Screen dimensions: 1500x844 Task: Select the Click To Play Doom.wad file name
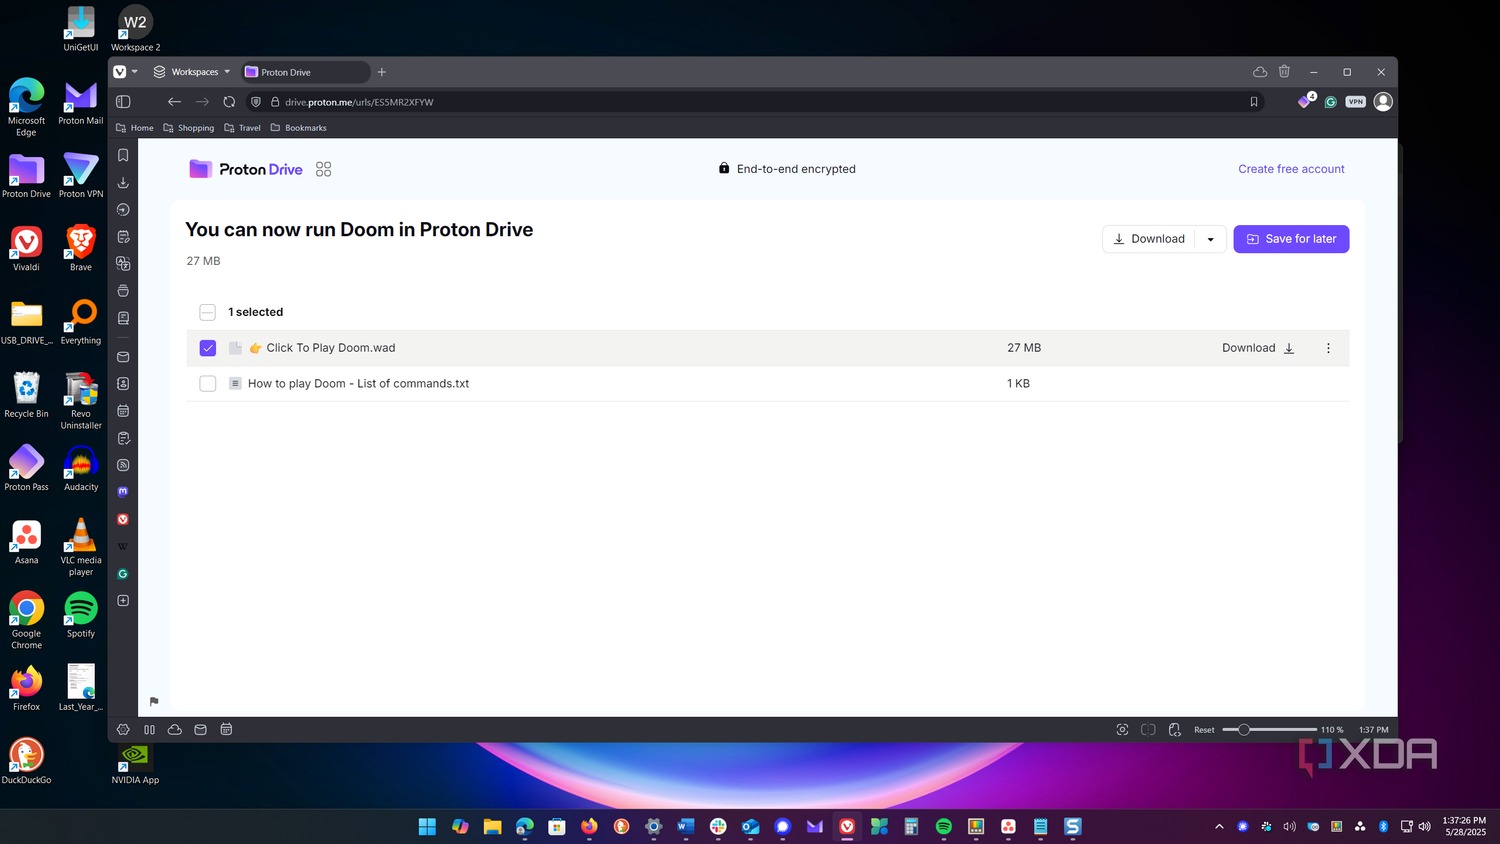tap(330, 348)
